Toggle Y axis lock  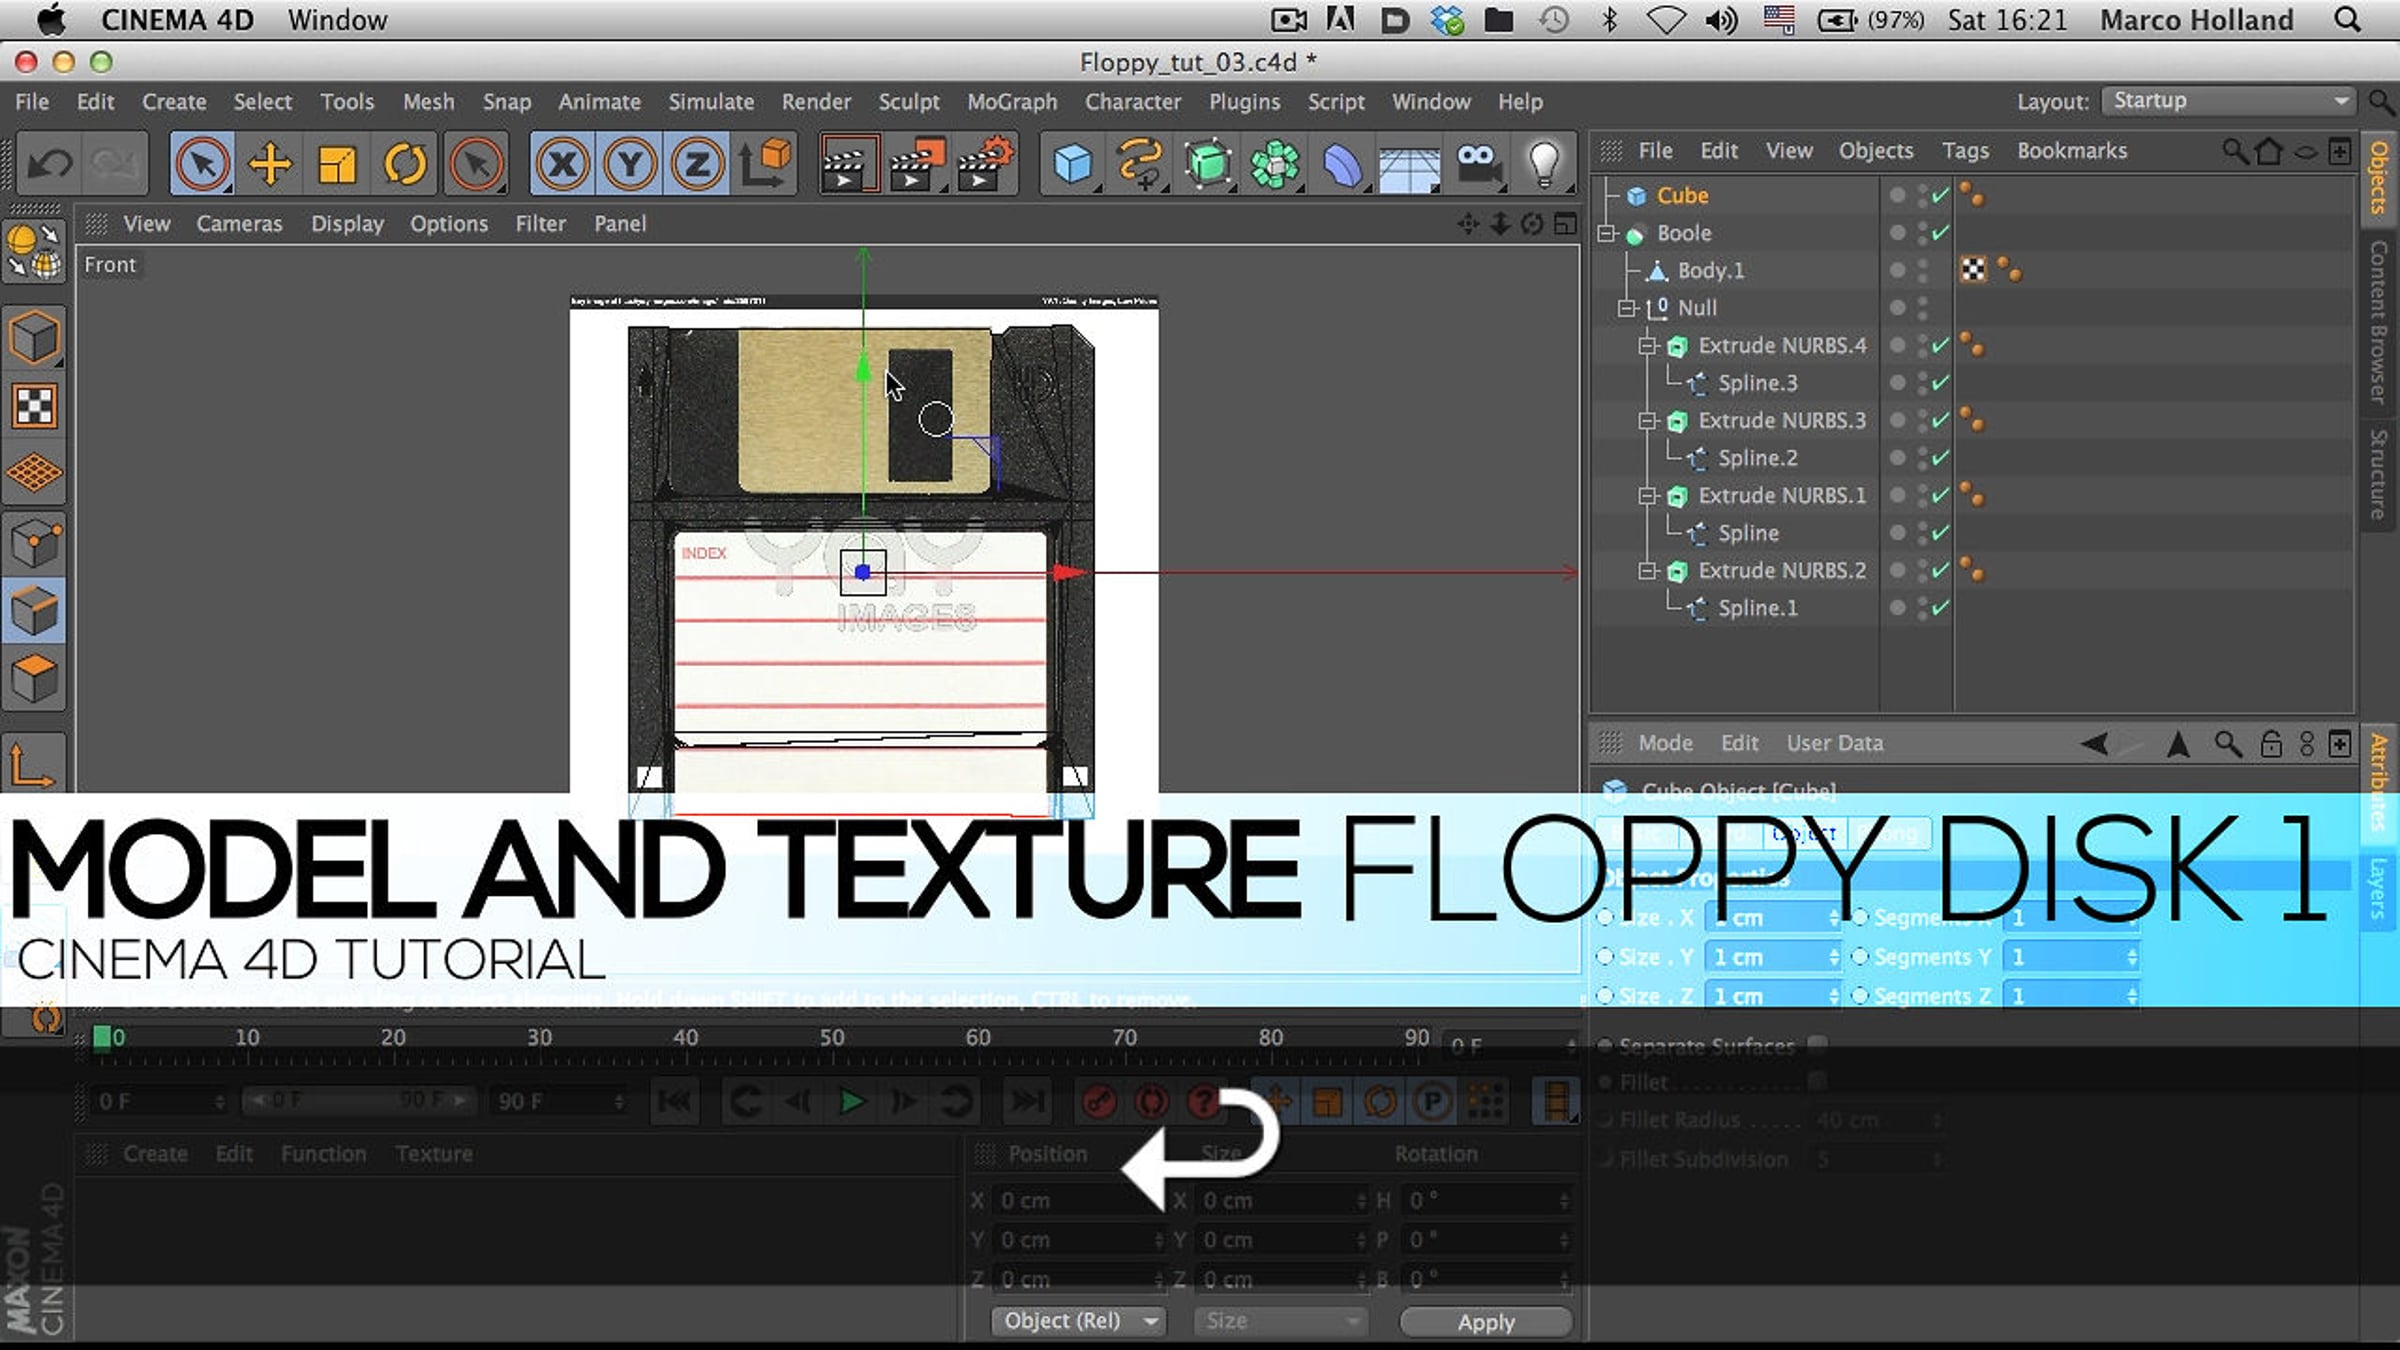(x=630, y=163)
